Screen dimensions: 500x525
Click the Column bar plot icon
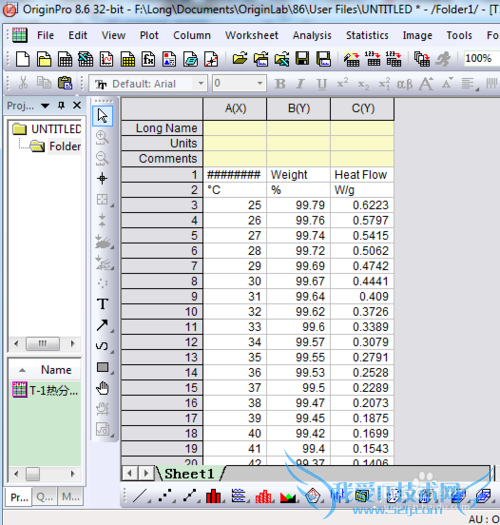(x=214, y=496)
